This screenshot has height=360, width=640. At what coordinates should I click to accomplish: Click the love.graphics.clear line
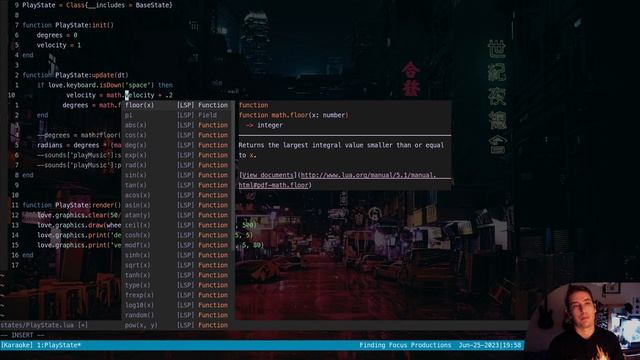tap(79, 215)
